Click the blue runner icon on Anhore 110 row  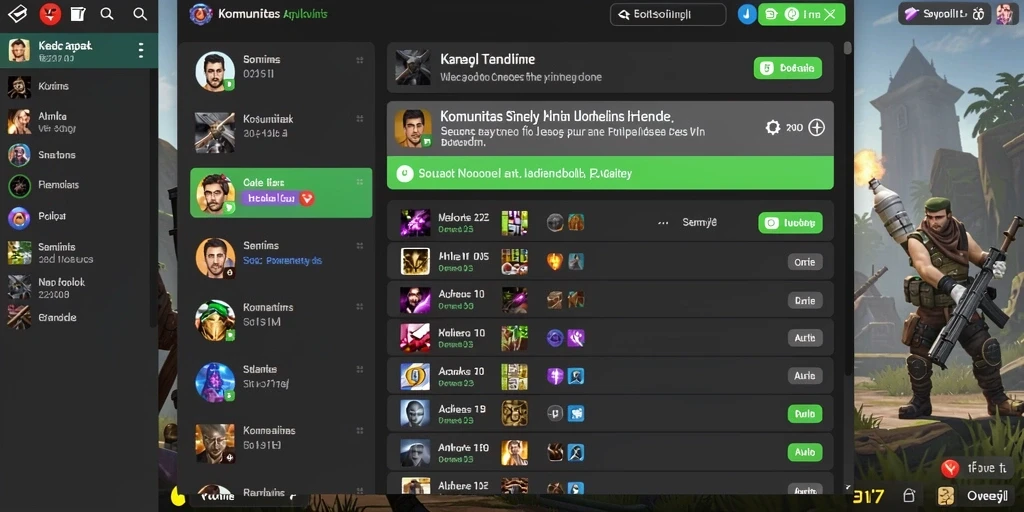click(576, 452)
